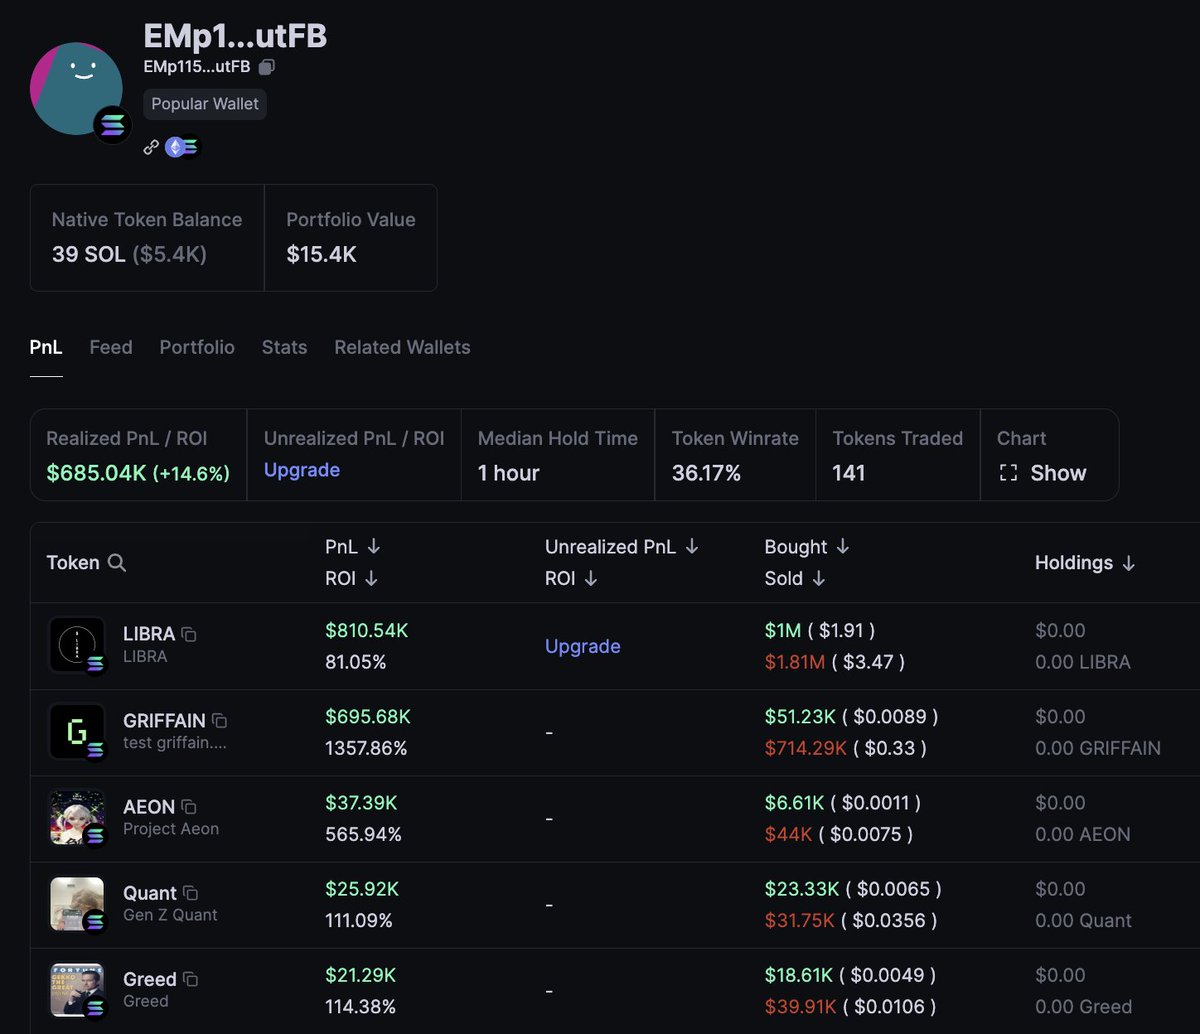The width and height of the screenshot is (1200, 1034).
Task: Click the Popular Wallet badge
Action: (x=205, y=104)
